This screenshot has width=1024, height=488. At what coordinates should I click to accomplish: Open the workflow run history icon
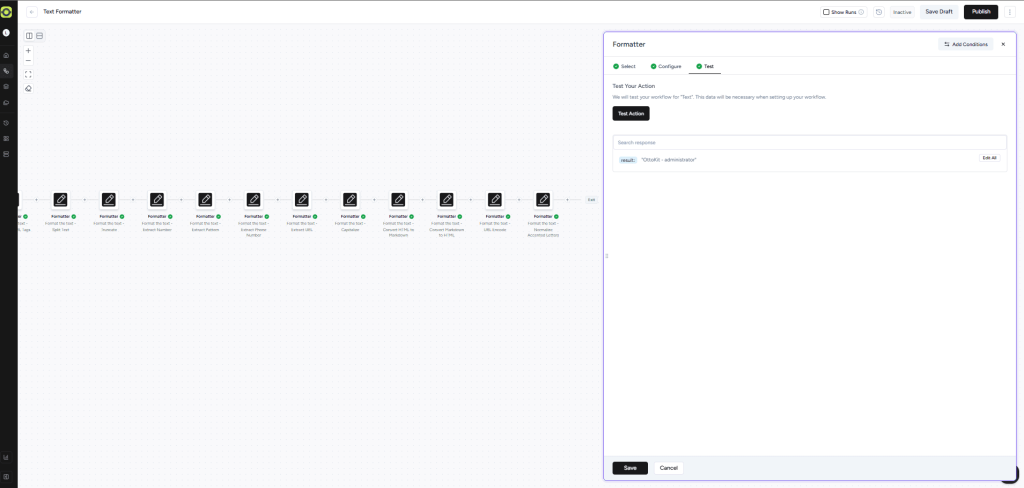[x=878, y=12]
